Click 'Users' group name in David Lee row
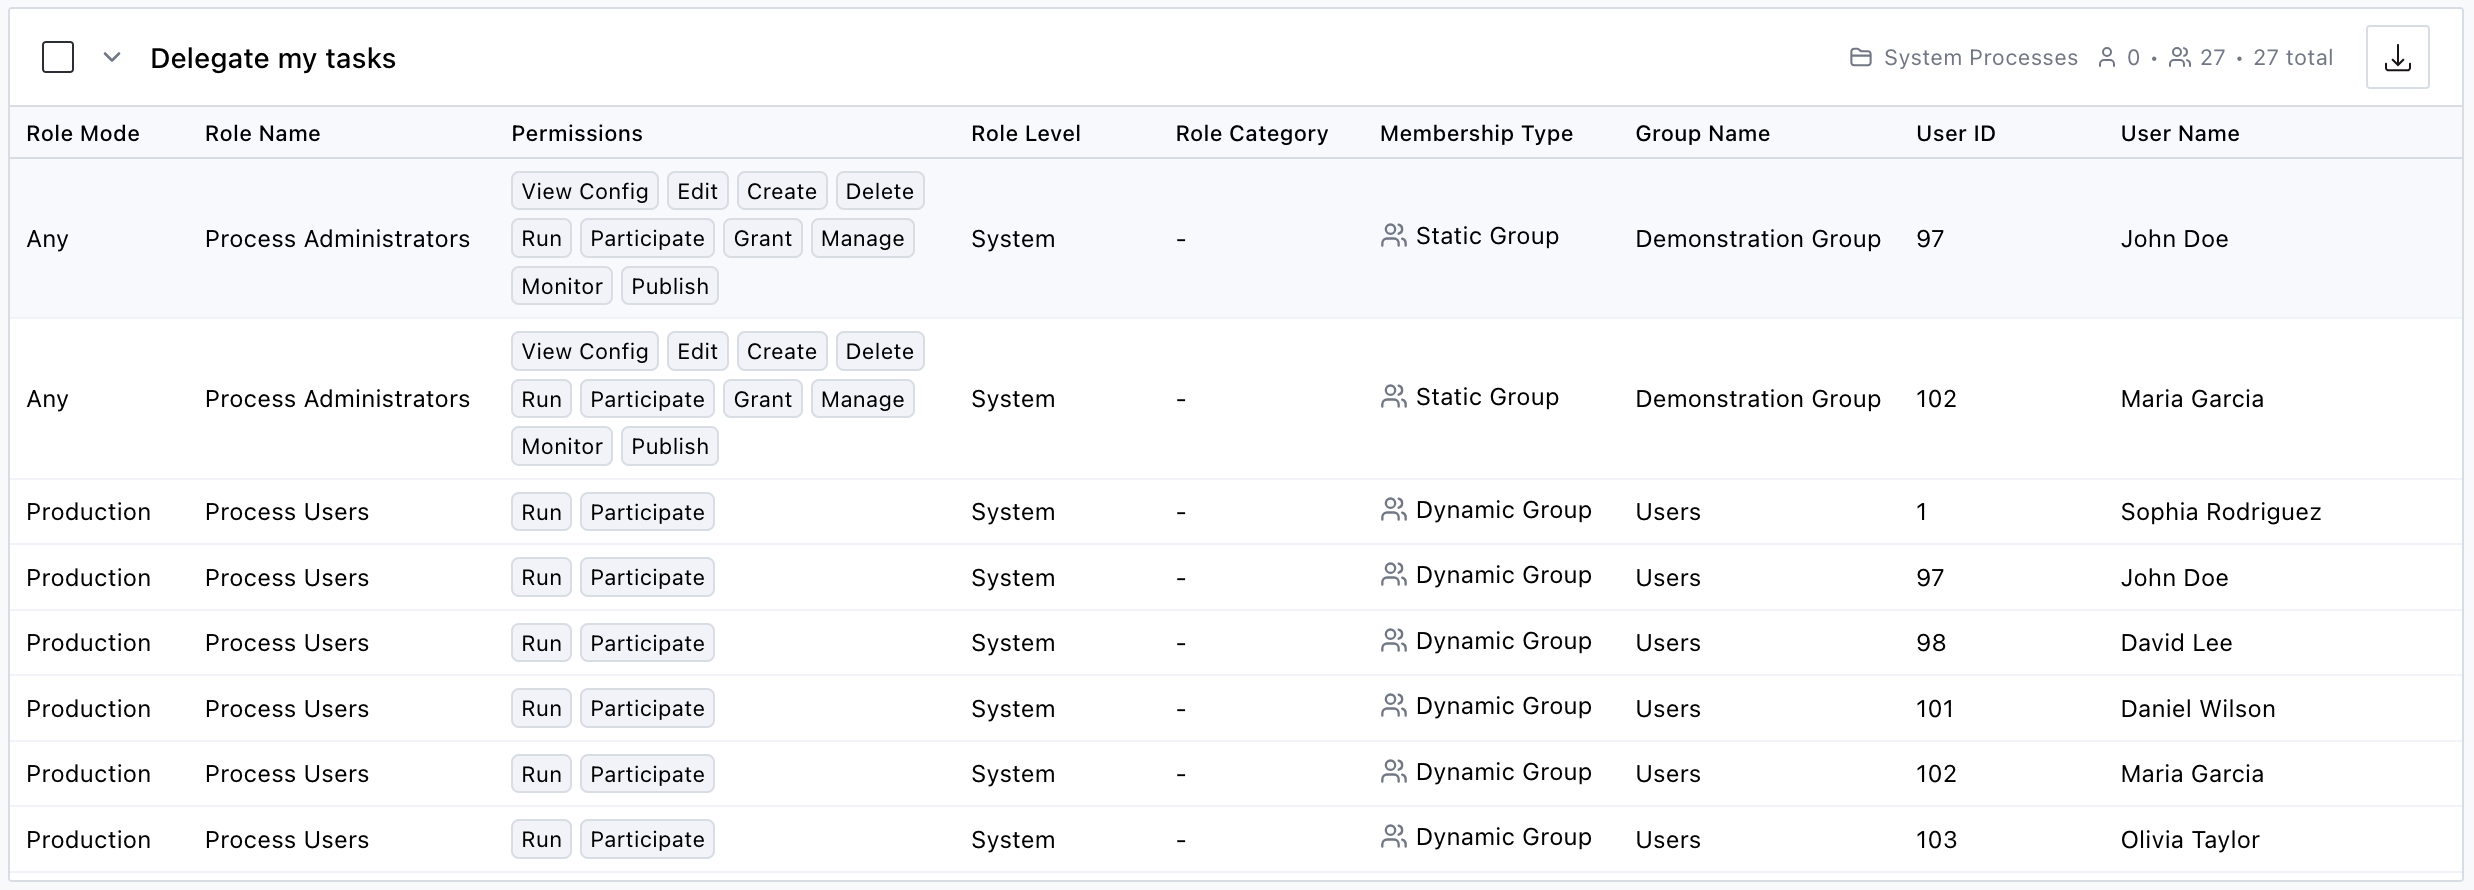 (x=1668, y=643)
